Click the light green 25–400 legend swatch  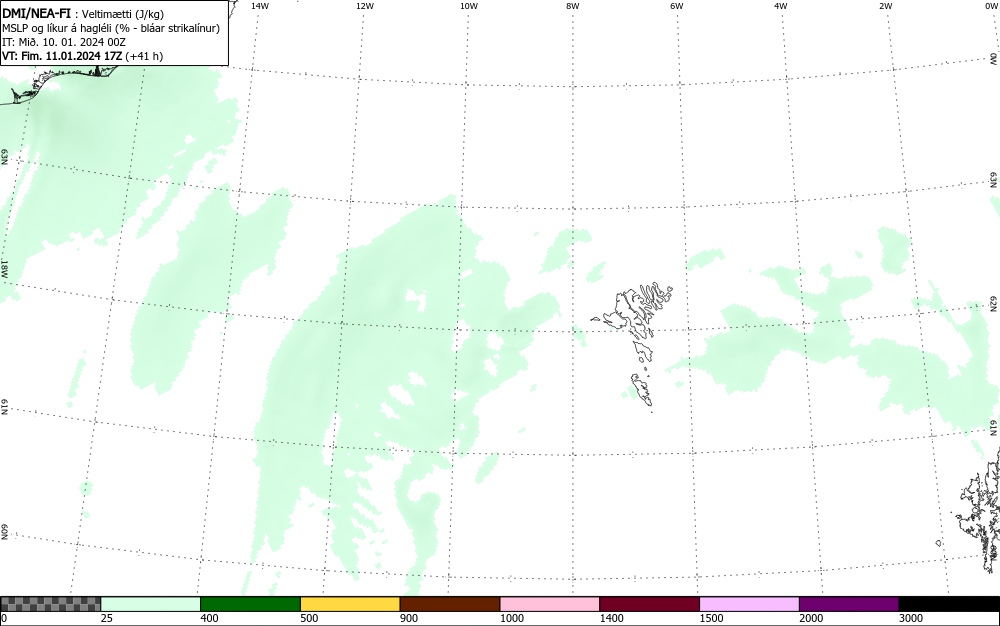151,604
